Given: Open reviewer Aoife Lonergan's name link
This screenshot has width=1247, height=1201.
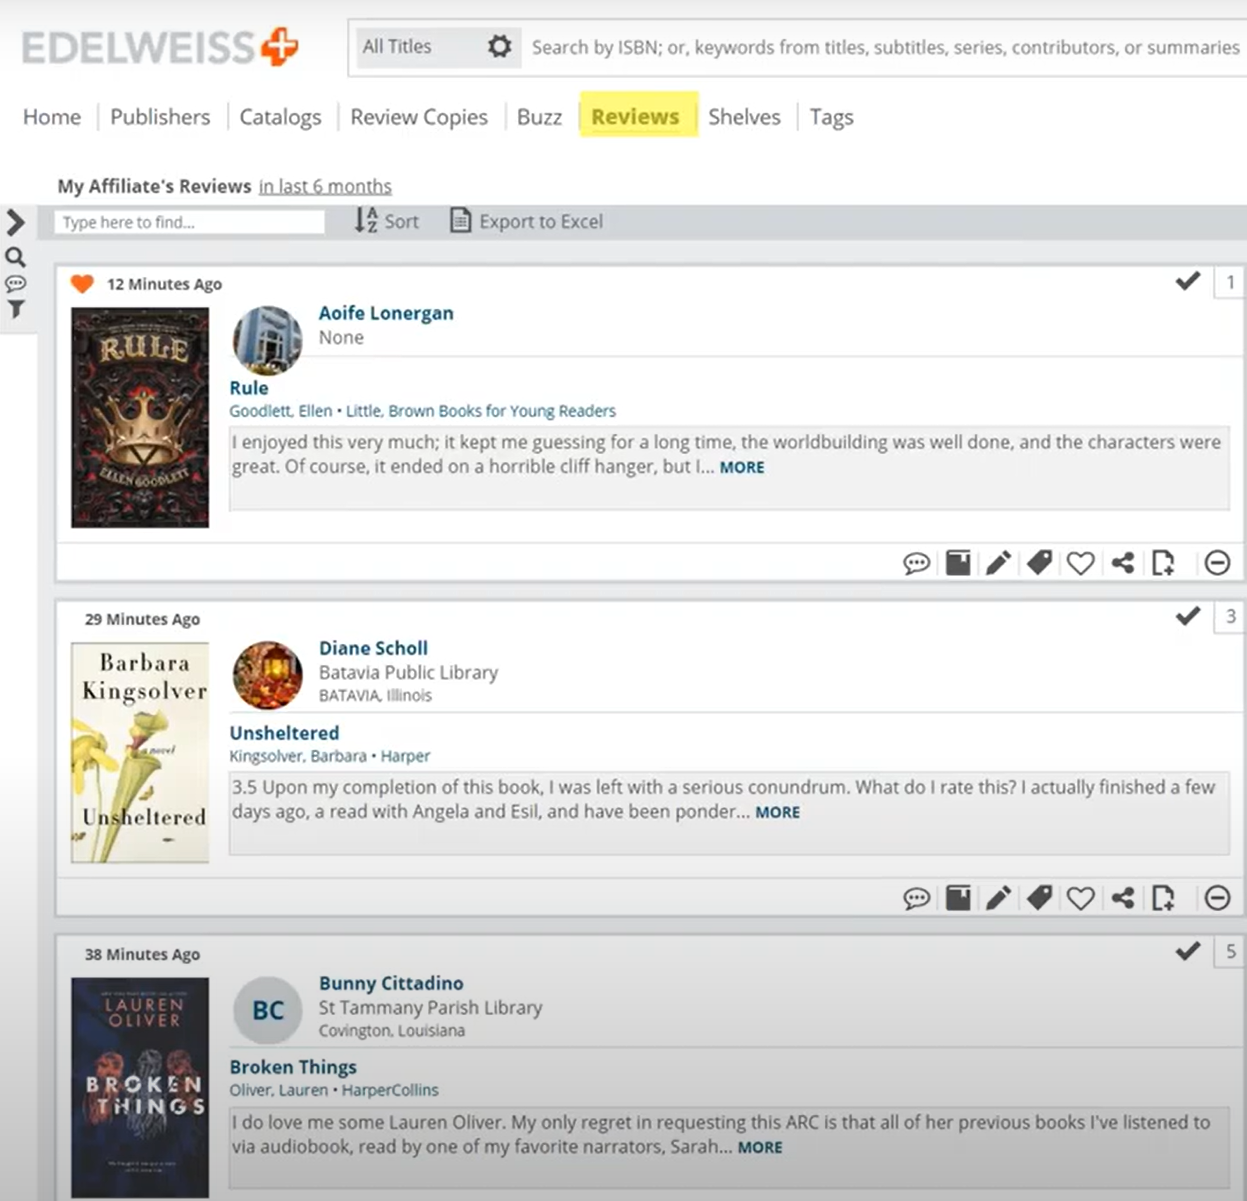Looking at the screenshot, I should tap(386, 313).
